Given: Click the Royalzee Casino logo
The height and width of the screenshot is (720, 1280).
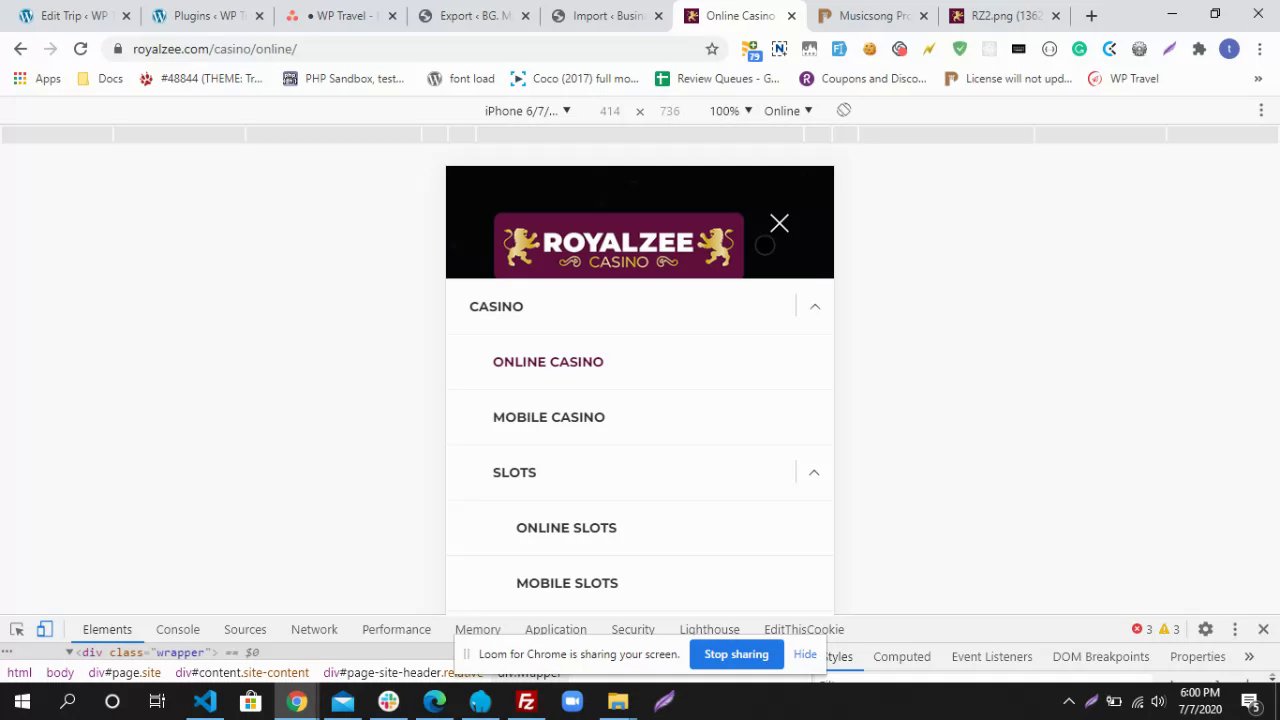Looking at the screenshot, I should pyautogui.click(x=618, y=245).
